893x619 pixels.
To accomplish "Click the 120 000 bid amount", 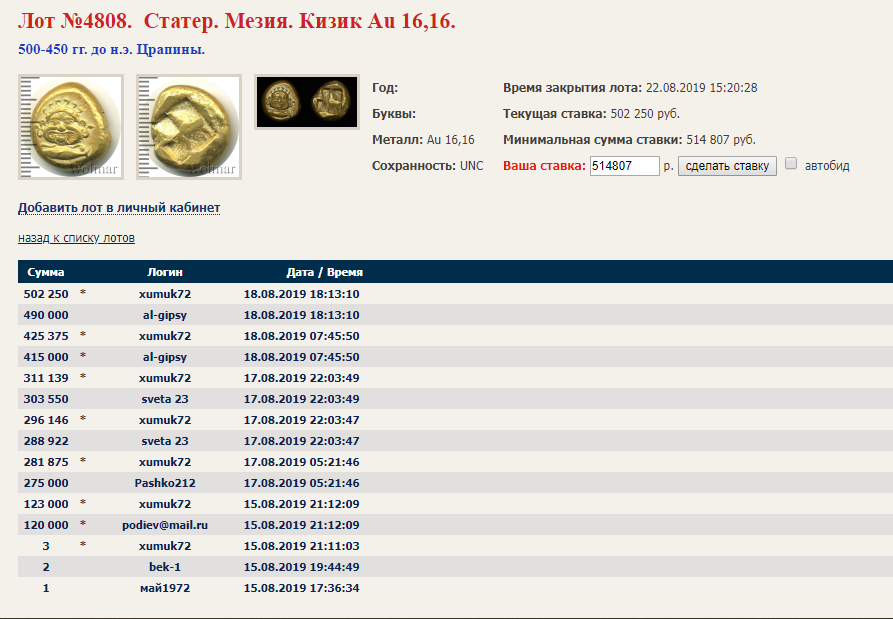I will point(46,525).
